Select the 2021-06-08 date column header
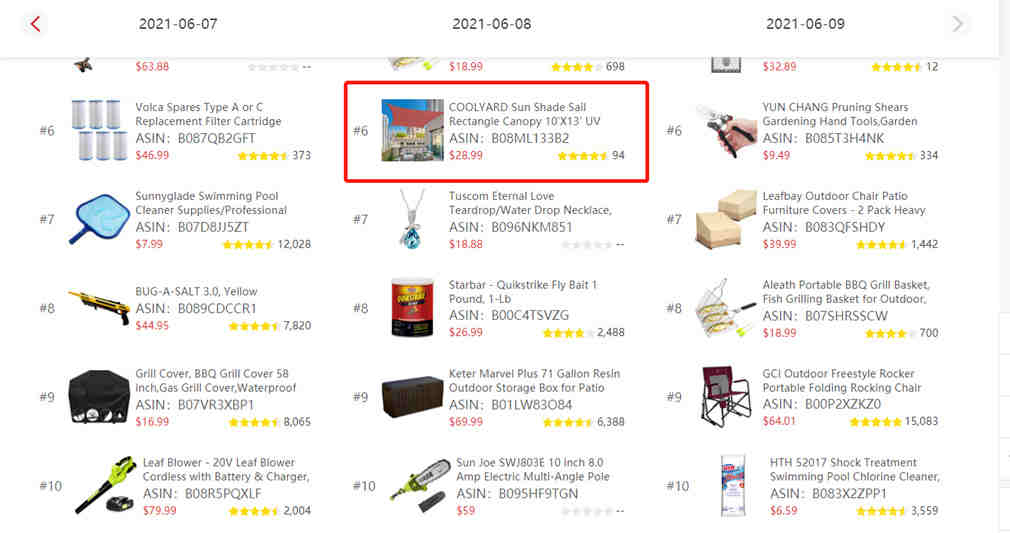 [x=491, y=24]
